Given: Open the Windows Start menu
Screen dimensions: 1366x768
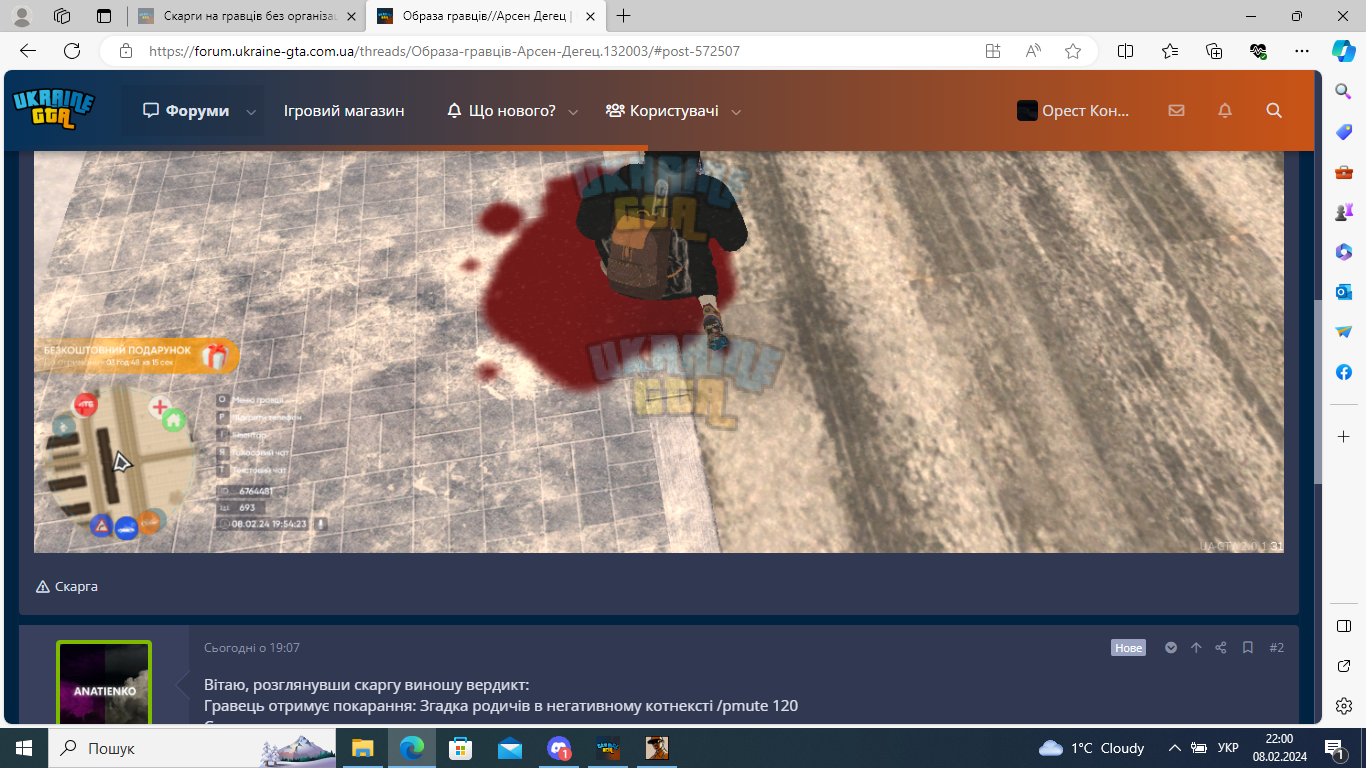Looking at the screenshot, I should point(24,748).
